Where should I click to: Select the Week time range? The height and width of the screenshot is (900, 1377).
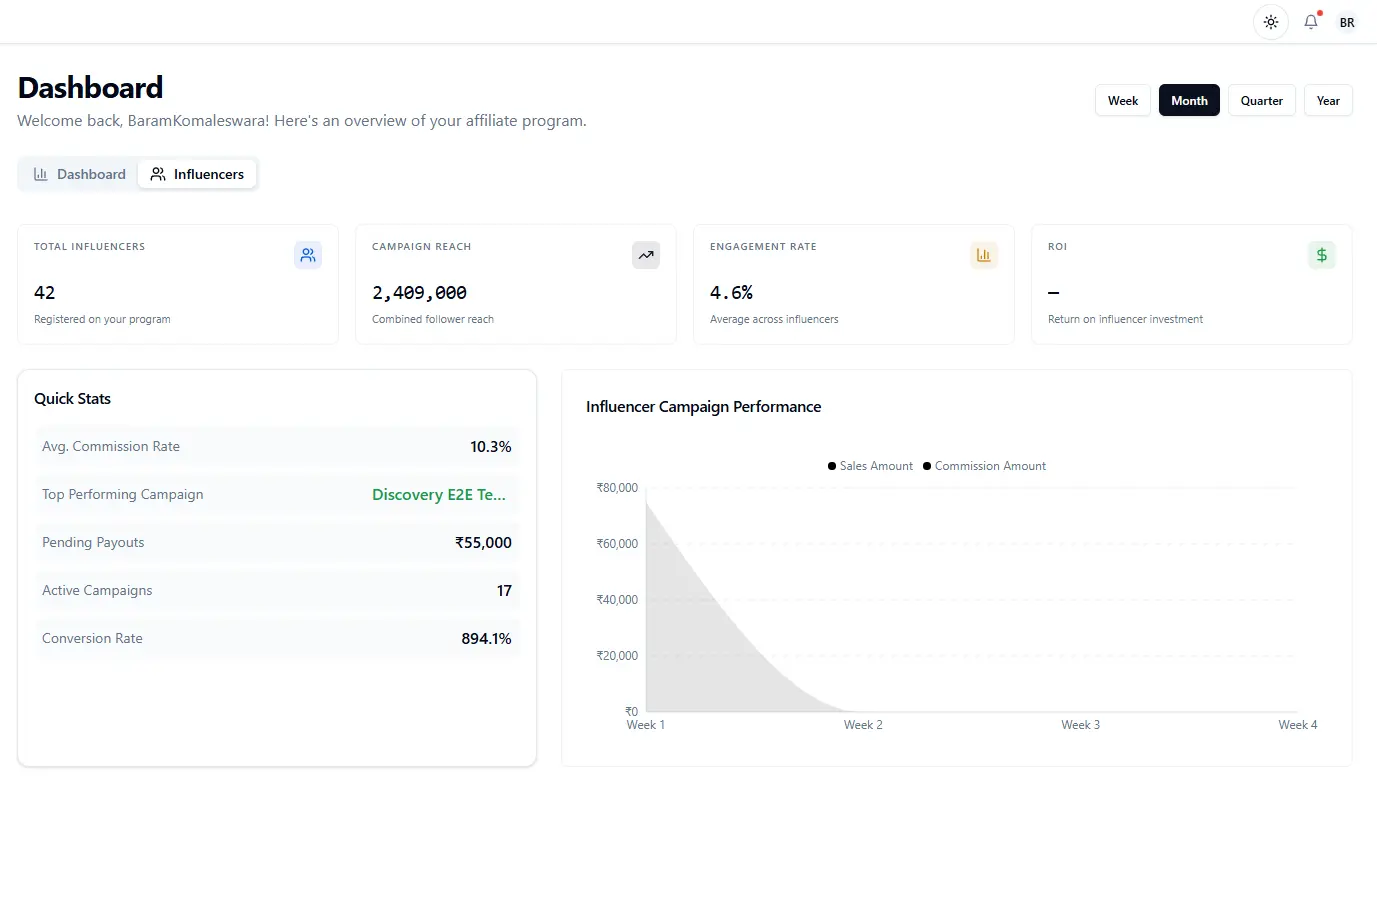tap(1123, 100)
